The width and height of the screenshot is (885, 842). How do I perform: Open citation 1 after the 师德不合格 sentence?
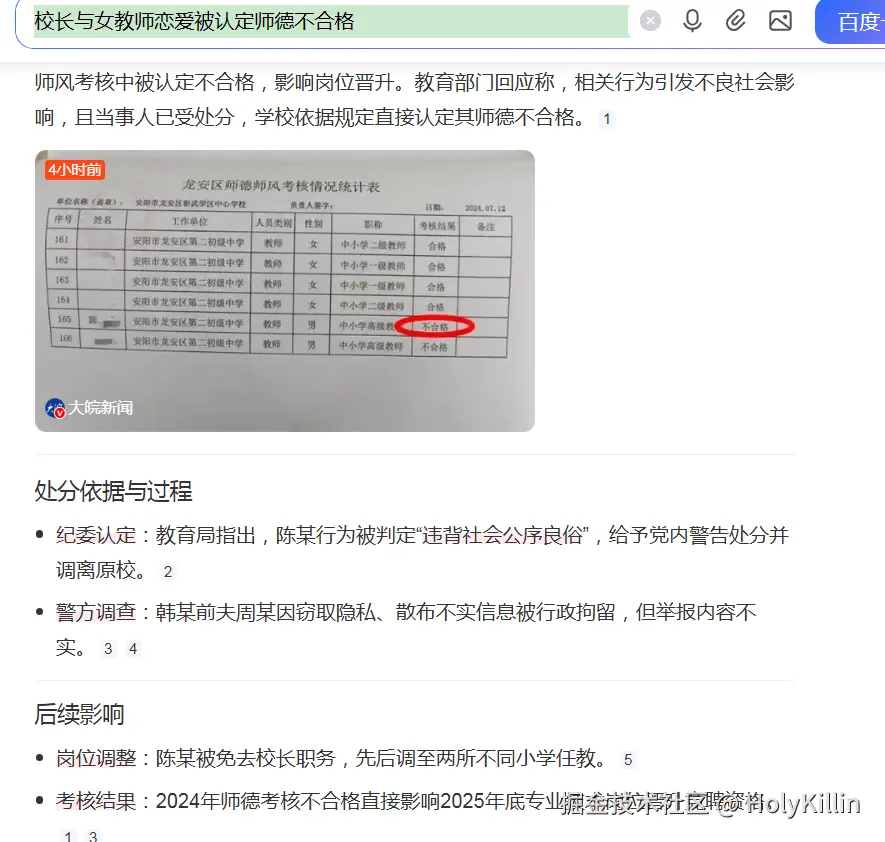click(607, 119)
